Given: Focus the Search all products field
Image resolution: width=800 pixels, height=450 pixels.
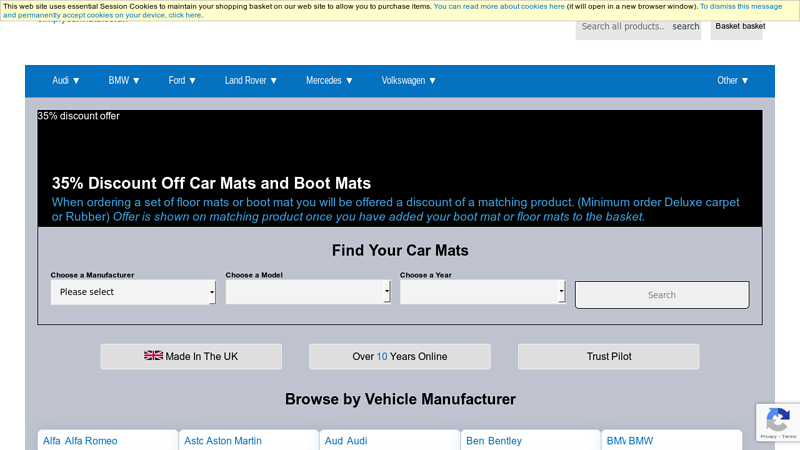Looking at the screenshot, I should 623,27.
